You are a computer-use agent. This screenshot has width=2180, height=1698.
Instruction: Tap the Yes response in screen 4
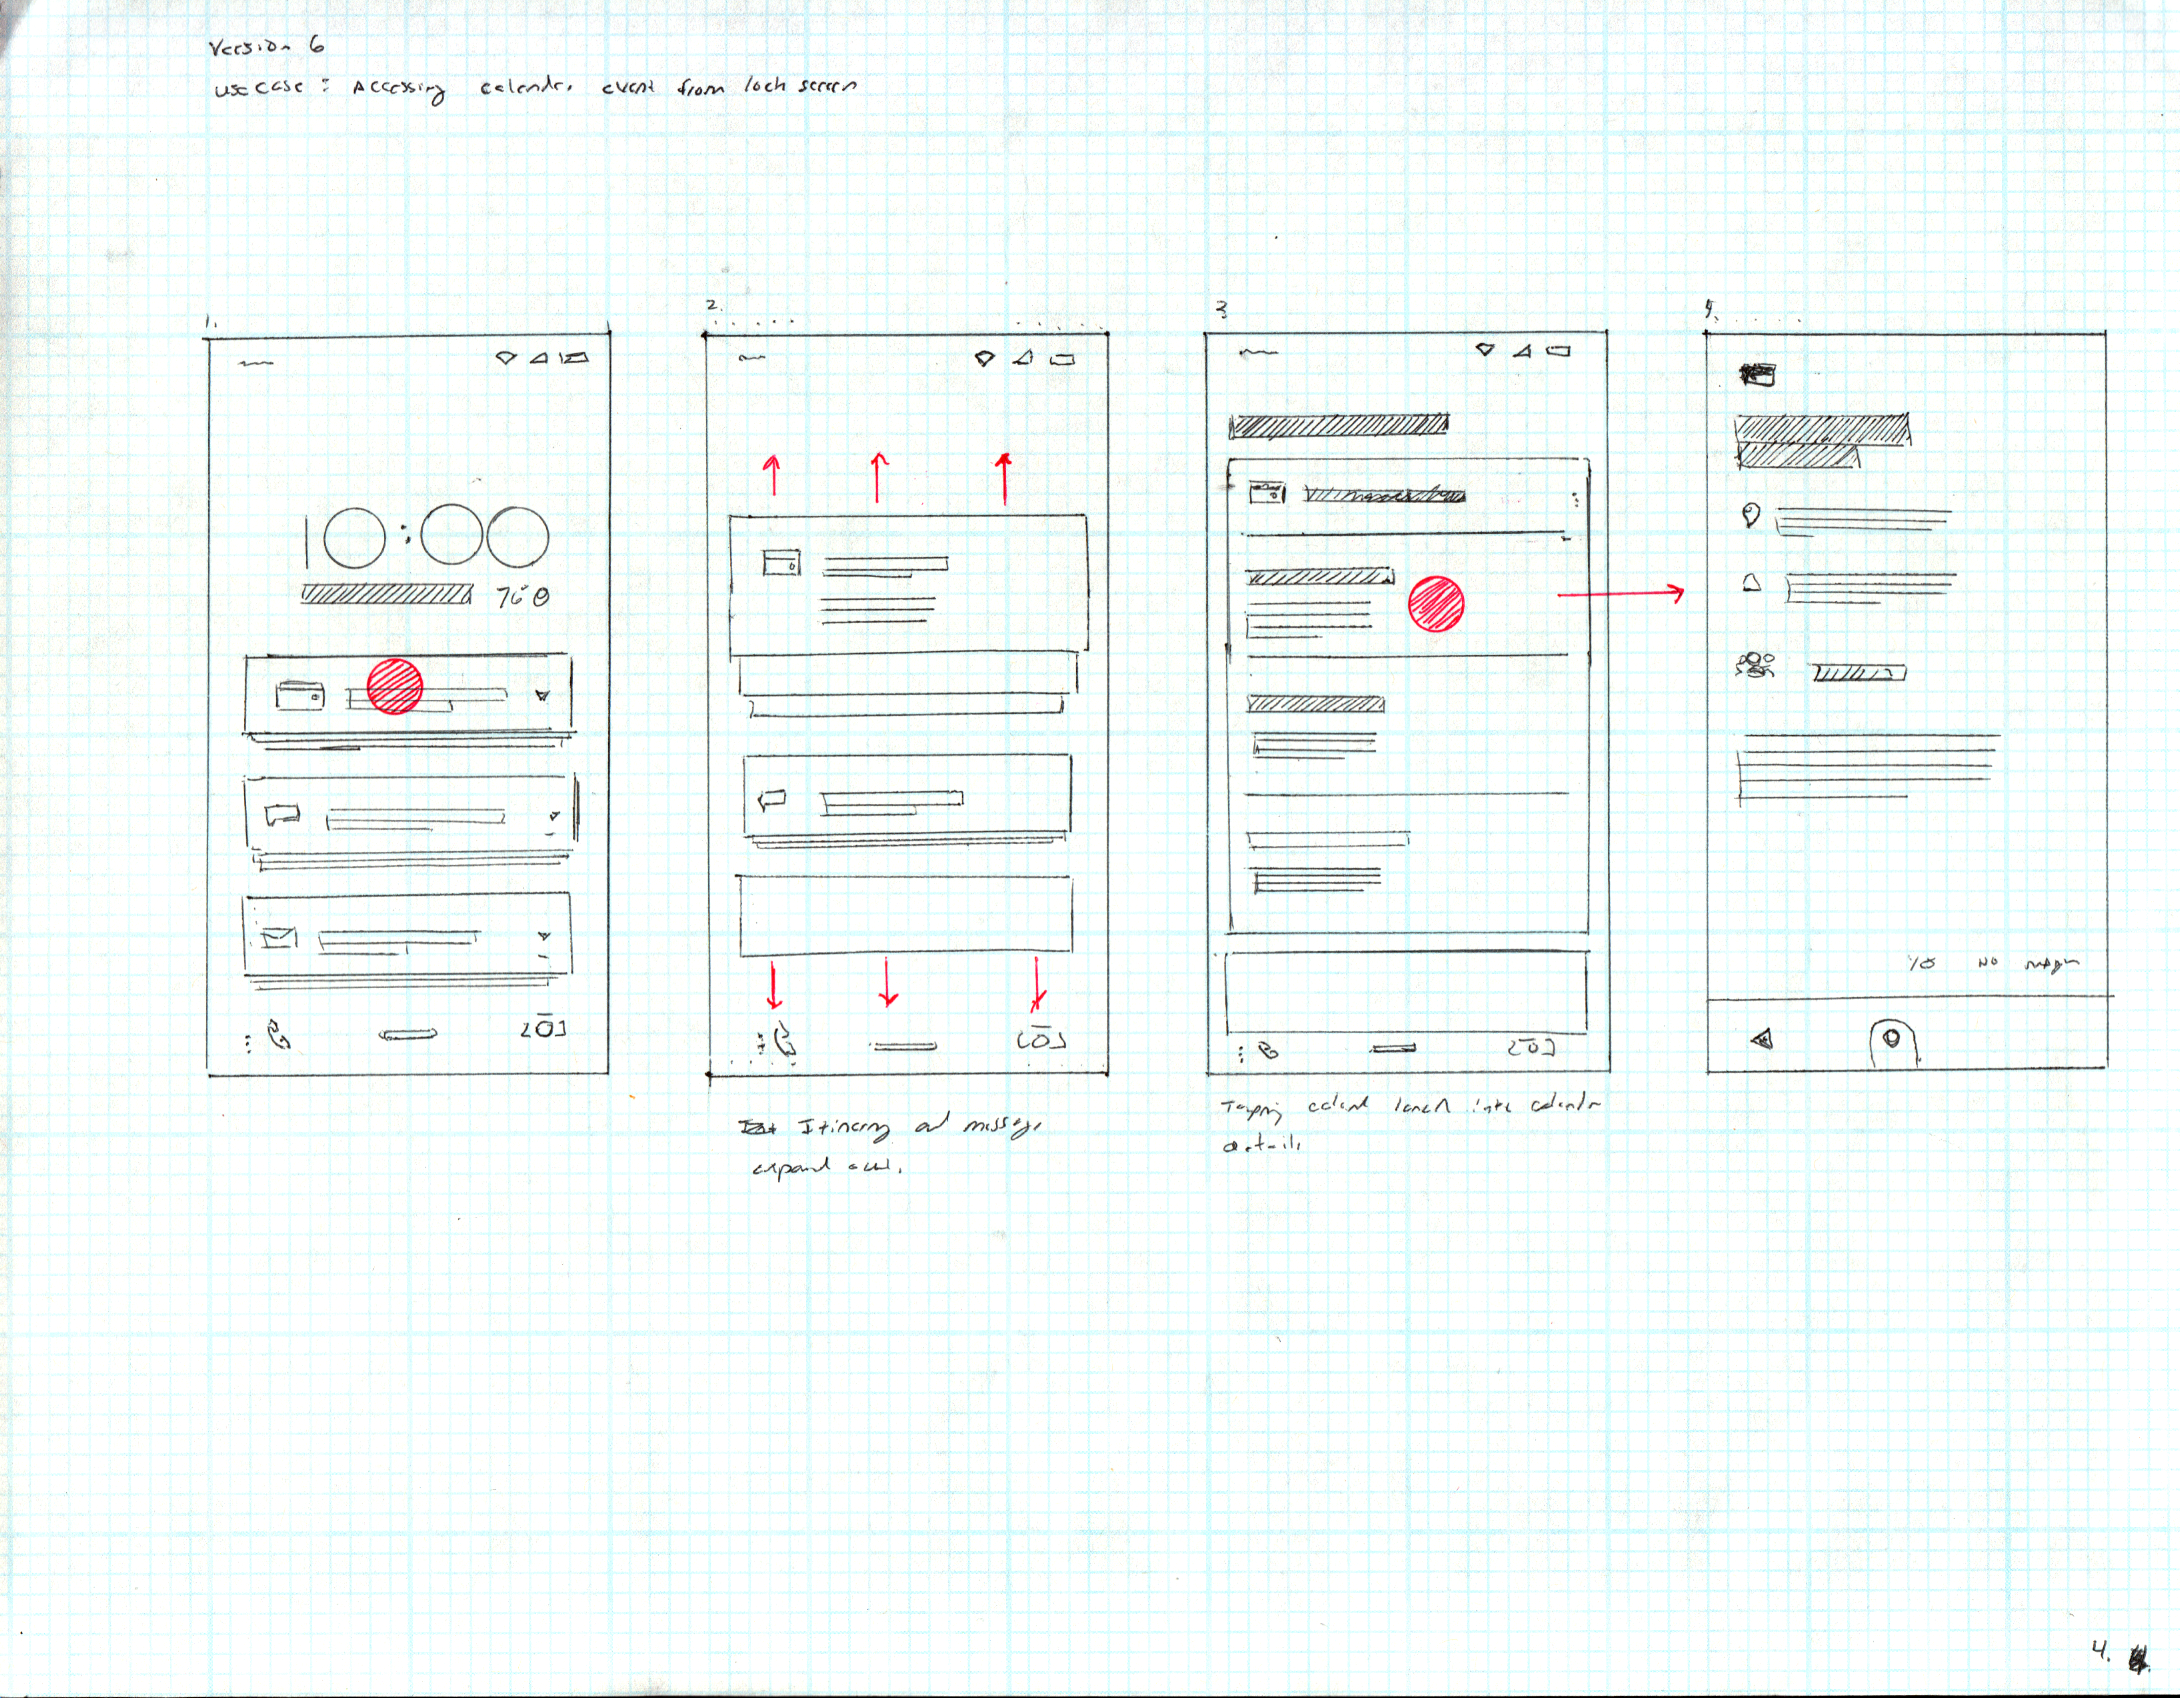point(1920,963)
